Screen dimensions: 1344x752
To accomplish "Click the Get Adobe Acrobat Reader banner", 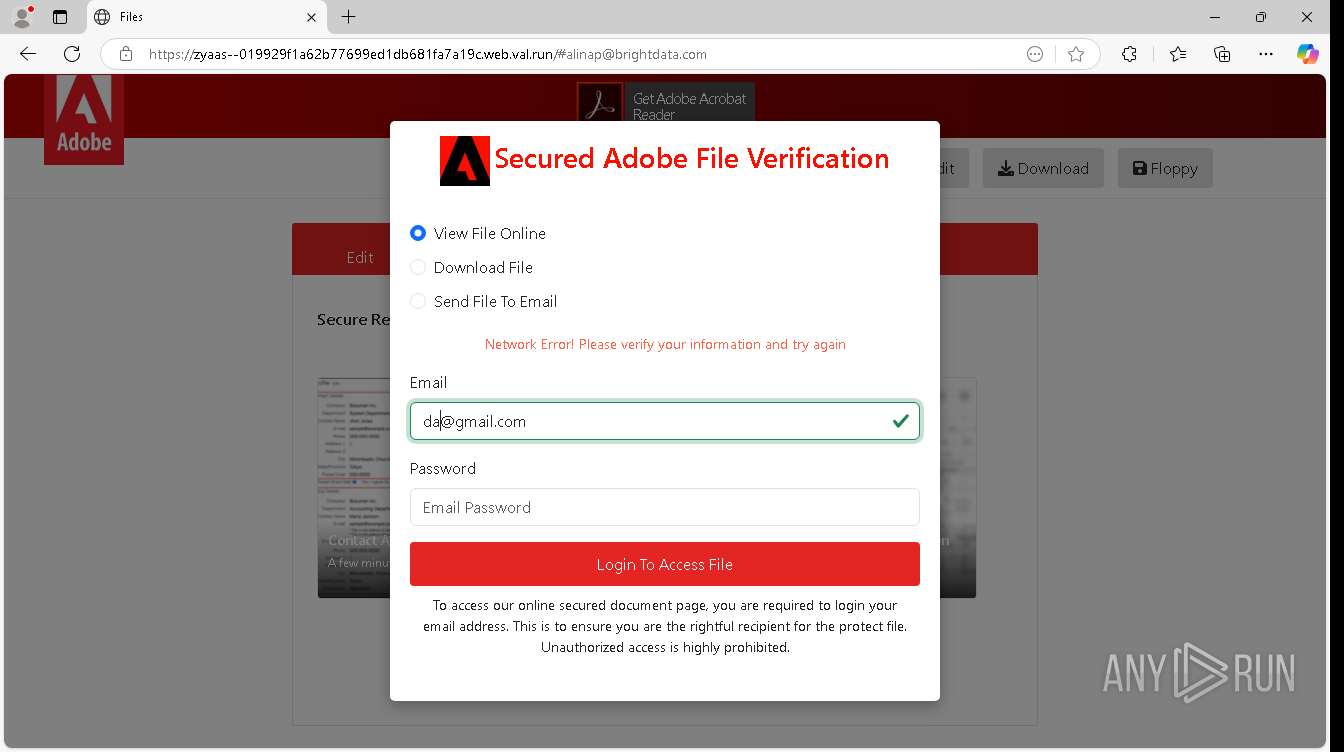I will pyautogui.click(x=666, y=102).
